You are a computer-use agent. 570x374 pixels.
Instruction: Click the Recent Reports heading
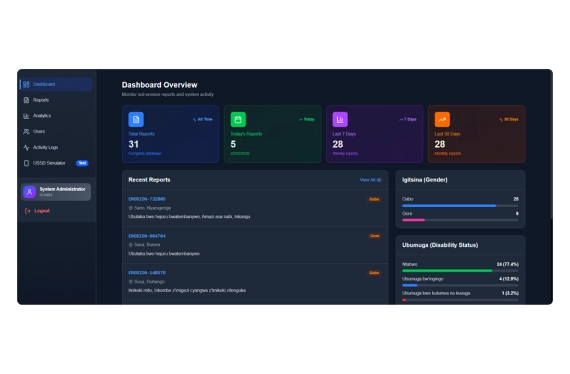149,180
